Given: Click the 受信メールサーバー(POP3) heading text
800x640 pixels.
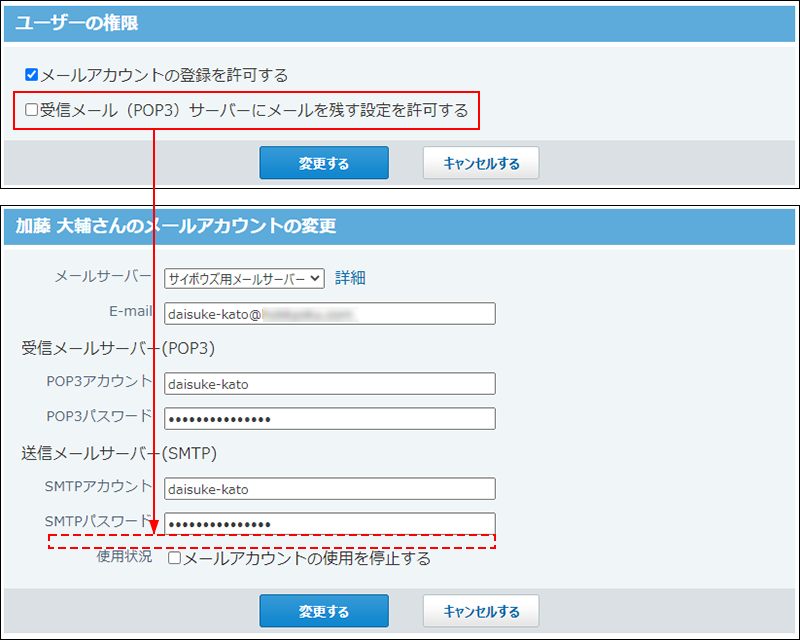Looking at the screenshot, I should [118, 348].
